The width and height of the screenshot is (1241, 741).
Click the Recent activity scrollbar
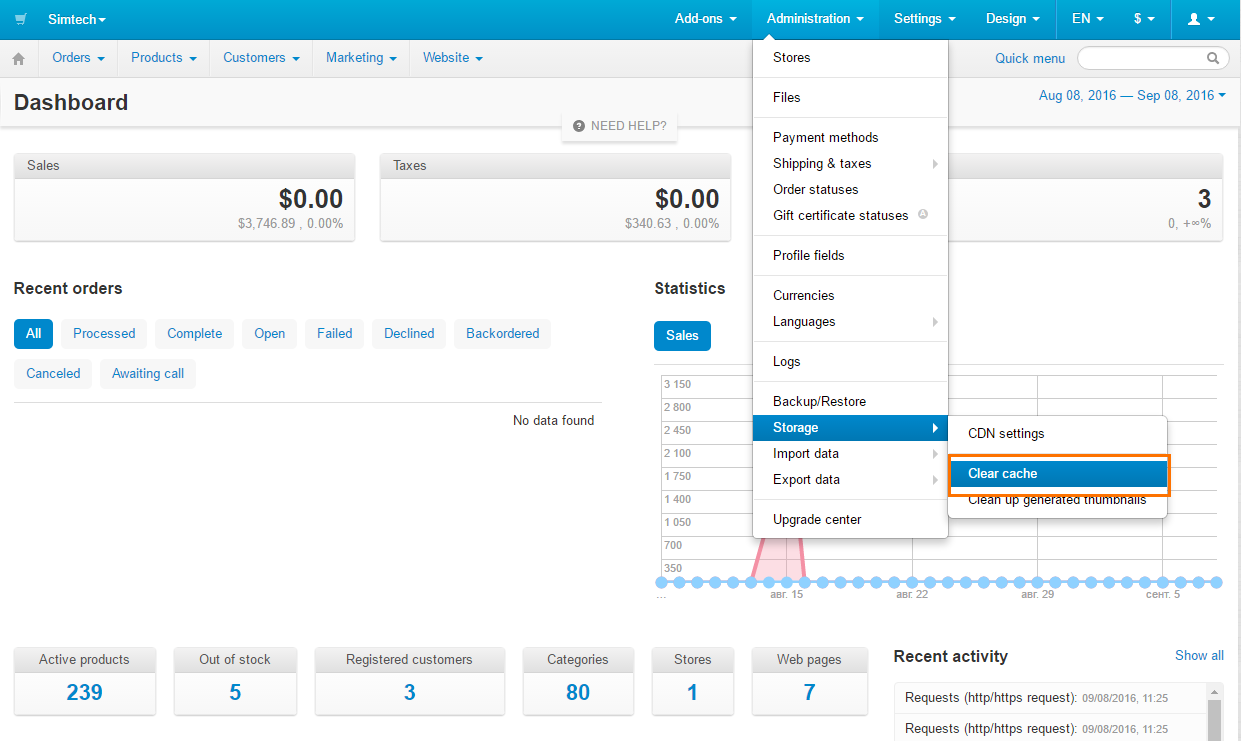click(x=1215, y=712)
